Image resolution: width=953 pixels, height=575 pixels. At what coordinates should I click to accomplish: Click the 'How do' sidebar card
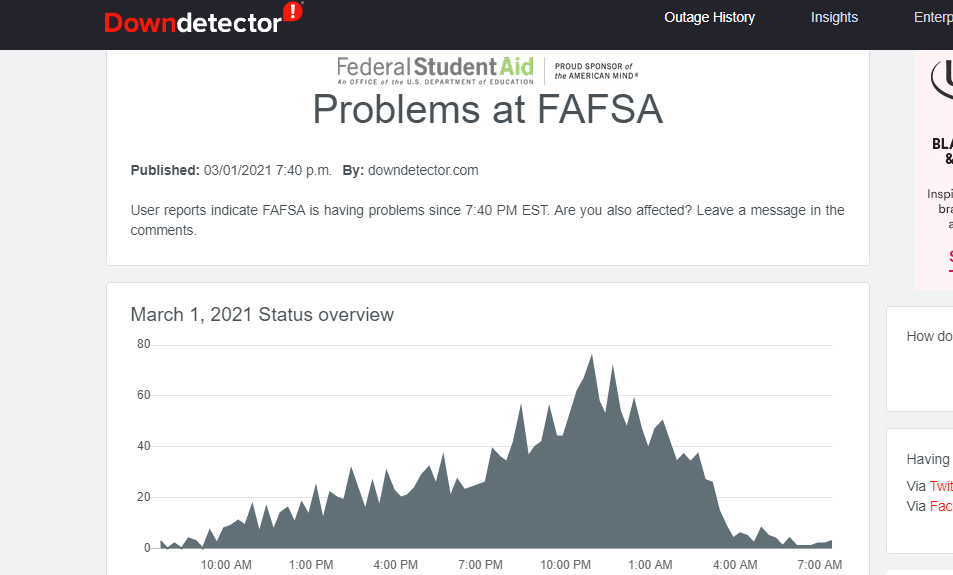click(925, 360)
